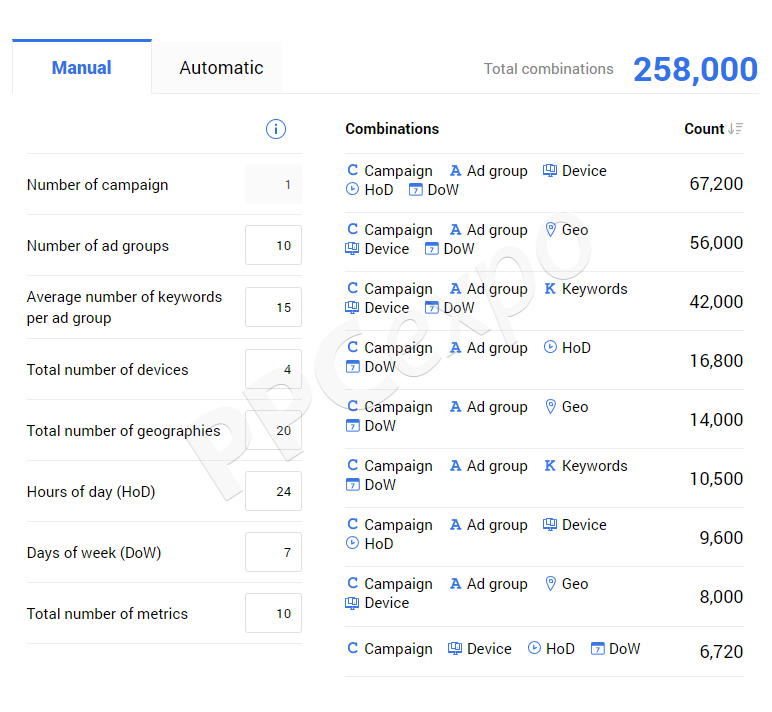Click Ad group icon in the 8,000 row
The width and height of the screenshot is (772, 712).
[455, 583]
